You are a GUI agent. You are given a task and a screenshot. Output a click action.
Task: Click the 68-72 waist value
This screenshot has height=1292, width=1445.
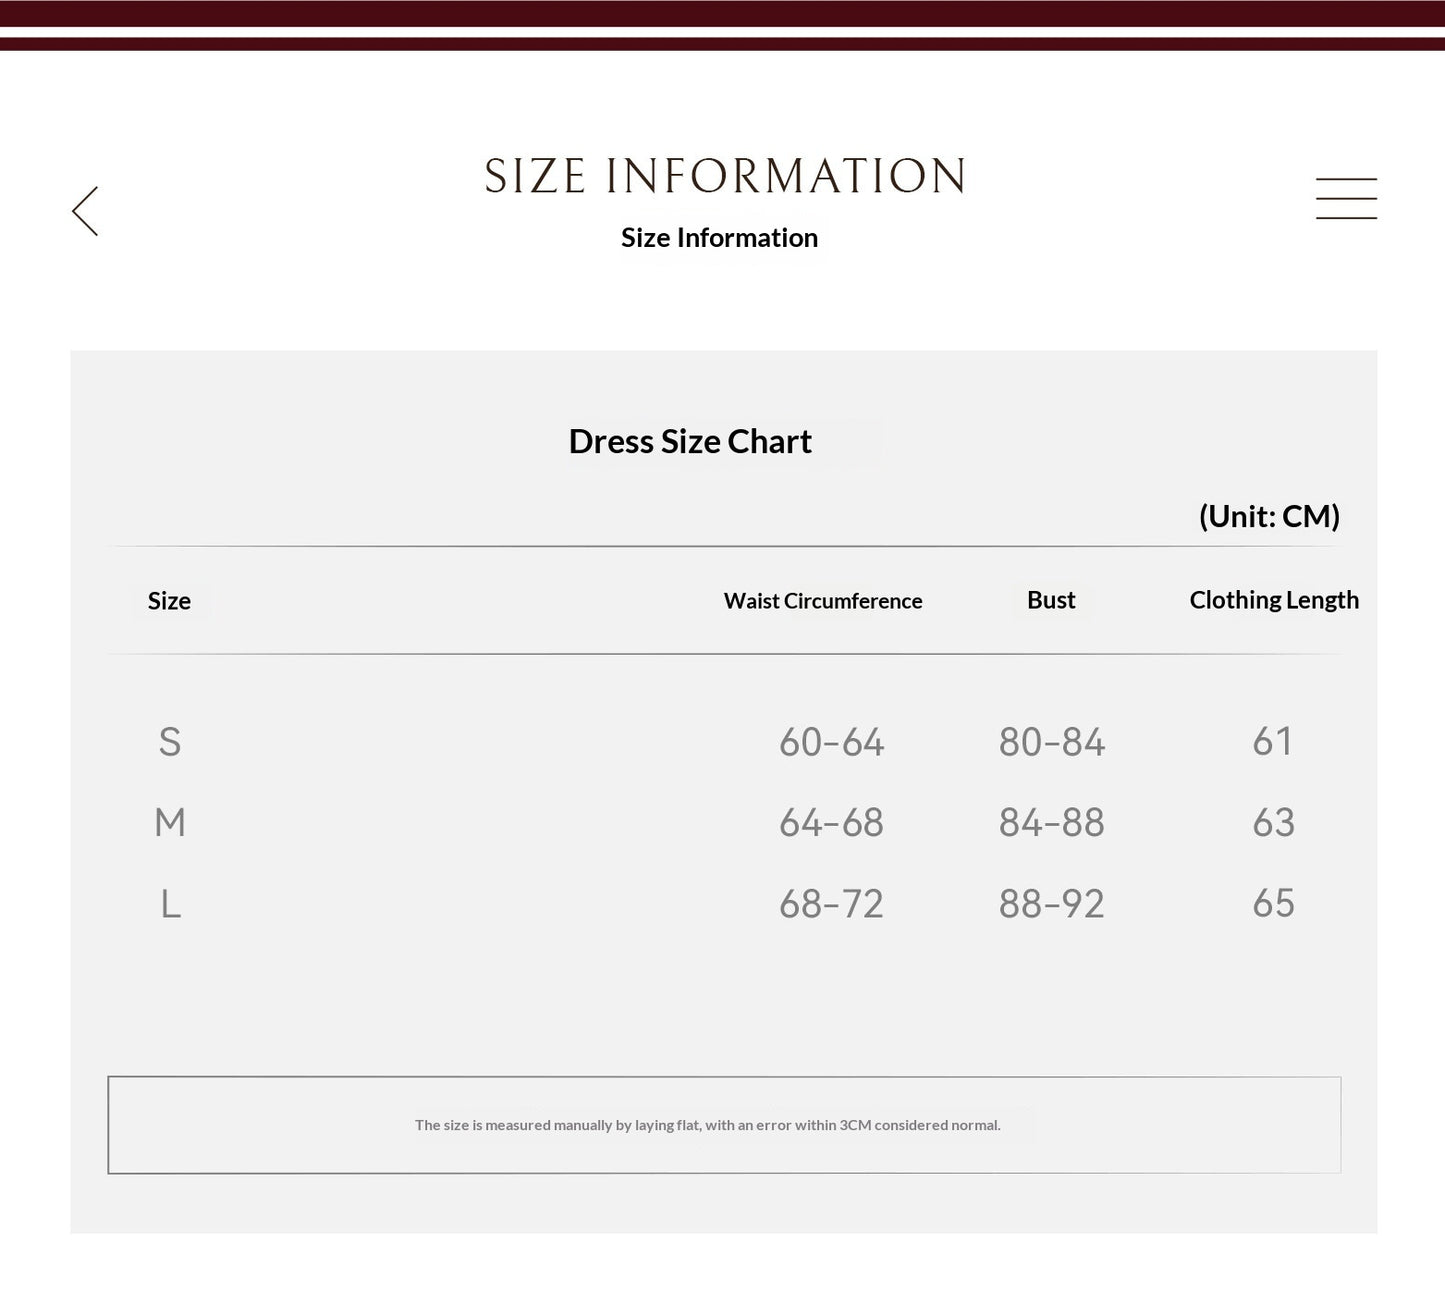tap(831, 904)
